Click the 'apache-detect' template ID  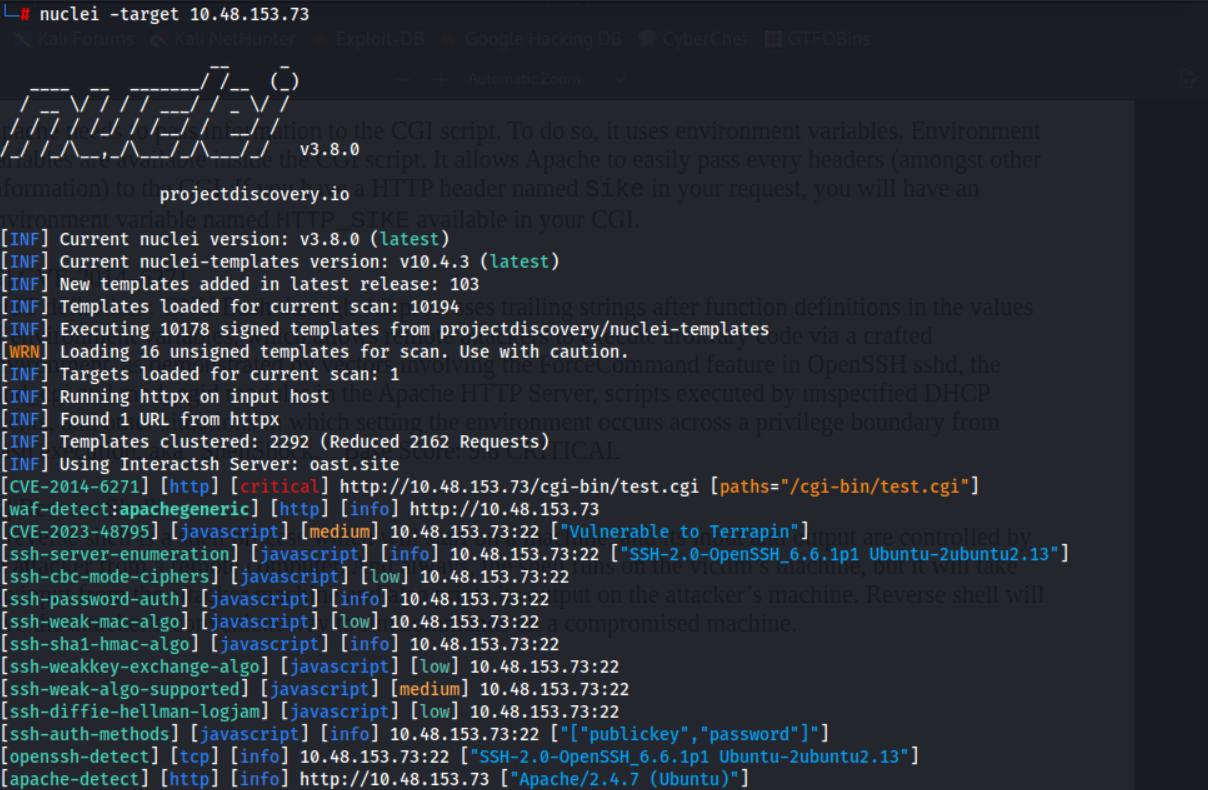click(x=75, y=779)
